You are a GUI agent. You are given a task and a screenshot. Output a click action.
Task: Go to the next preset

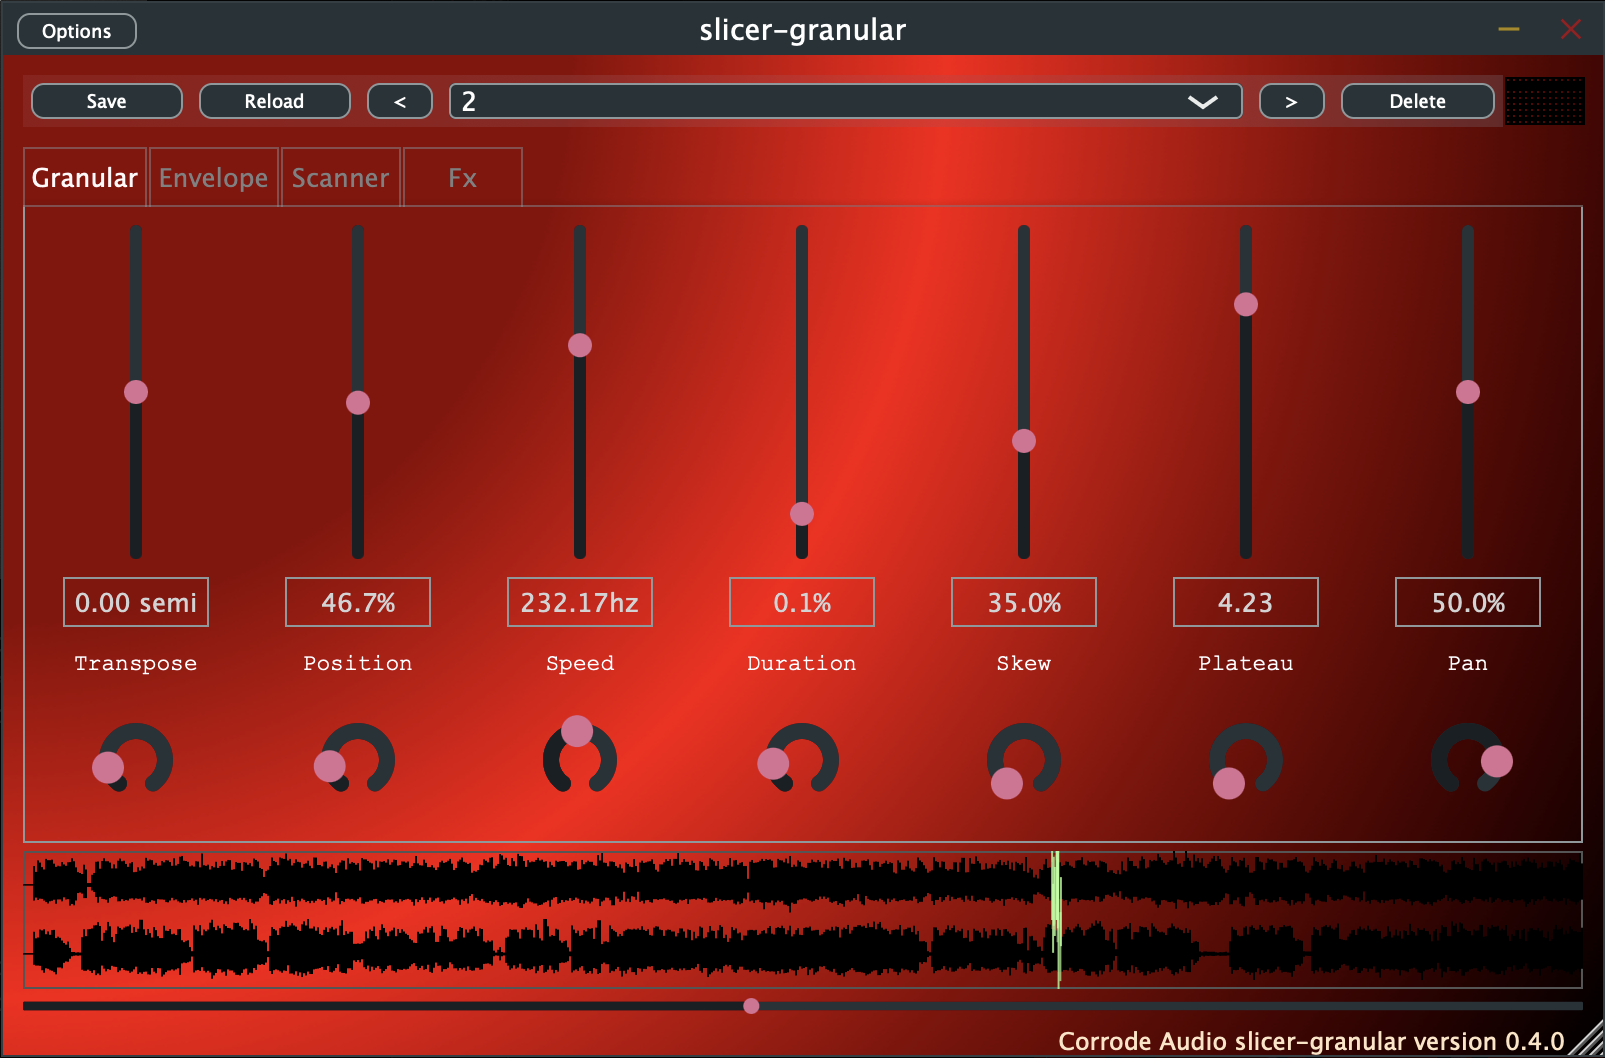1291,101
